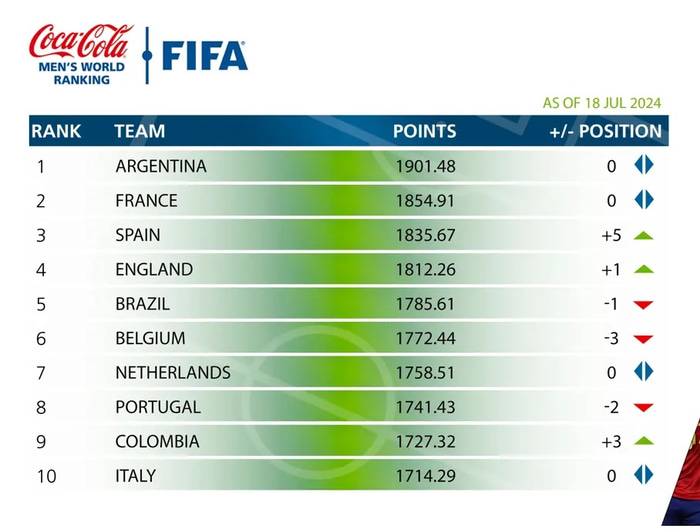Click the Coca-Cola logo
This screenshot has width=700, height=532.
(80, 42)
